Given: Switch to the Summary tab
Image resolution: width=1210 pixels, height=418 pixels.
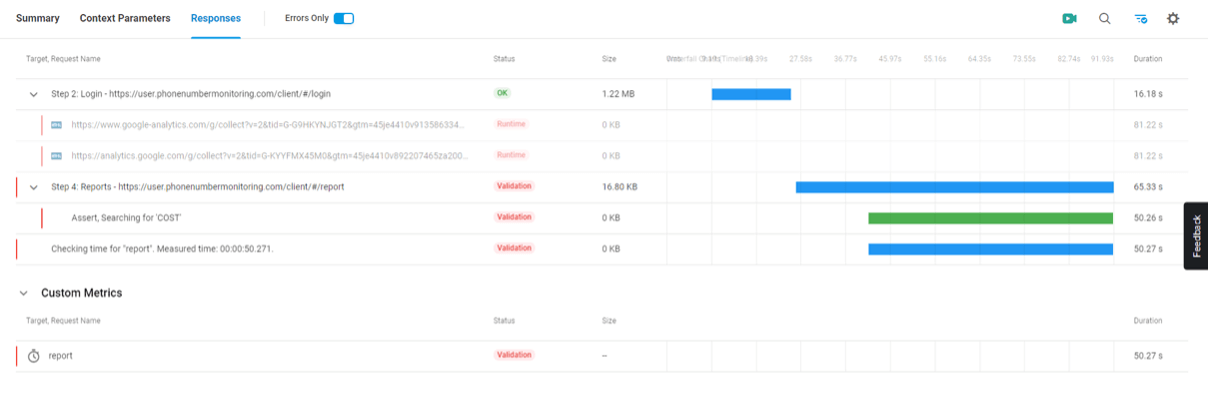Looking at the screenshot, I should coord(38,19).
